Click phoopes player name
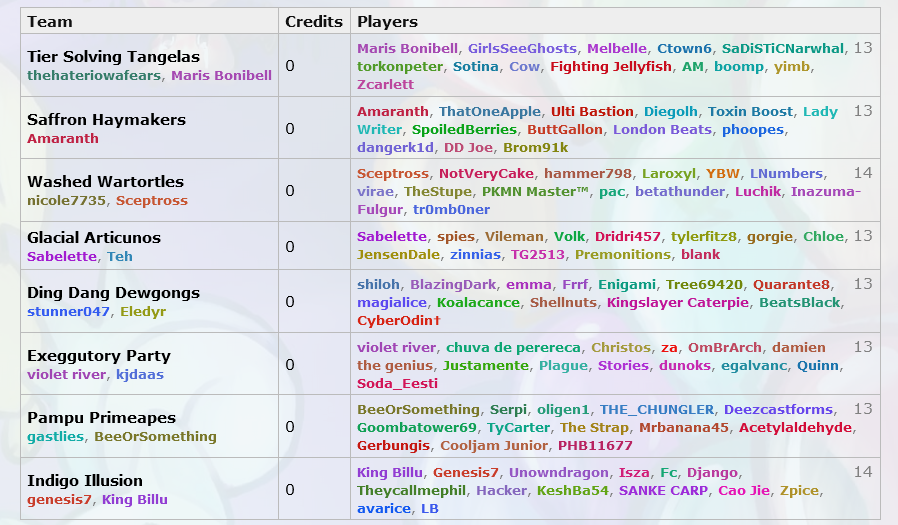The width and height of the screenshot is (898, 525). point(753,129)
